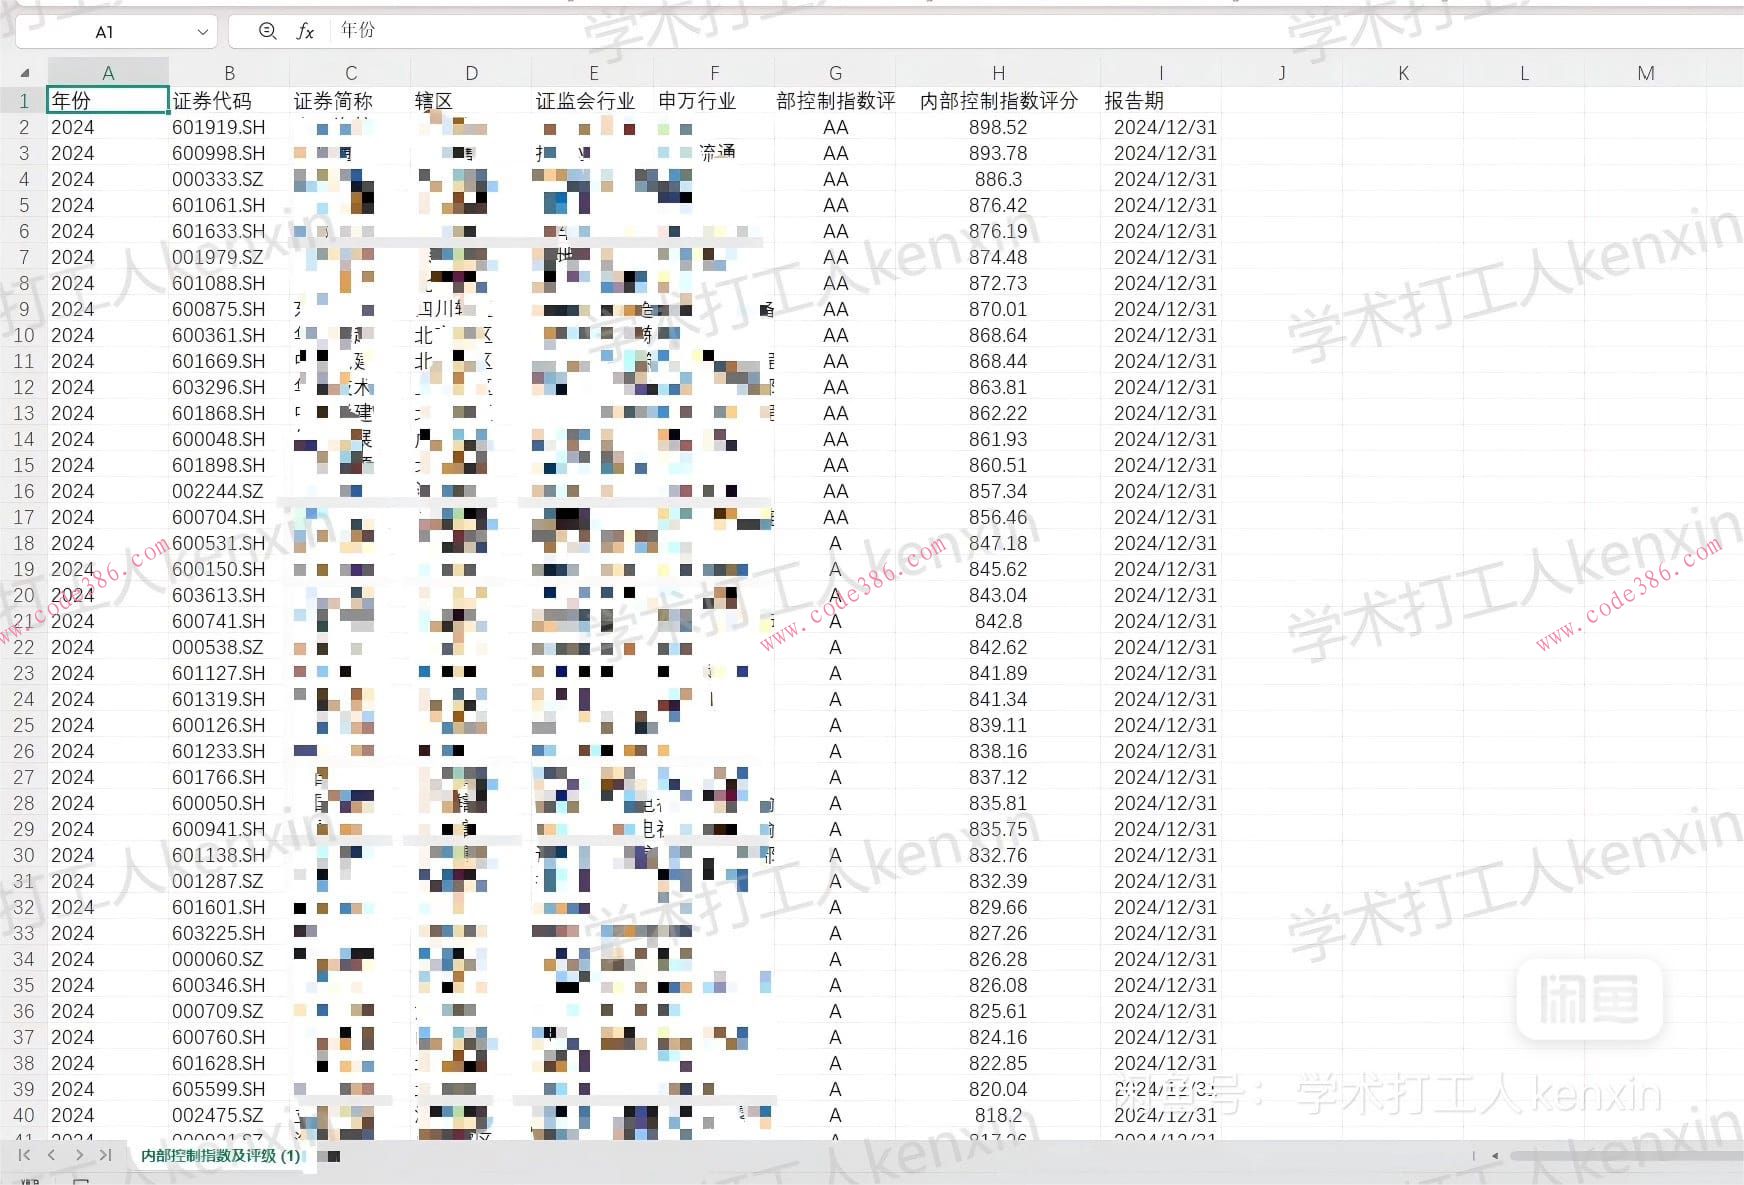Click the 辖区 header cell
Viewport: 1744px width, 1185px height.
click(x=471, y=100)
